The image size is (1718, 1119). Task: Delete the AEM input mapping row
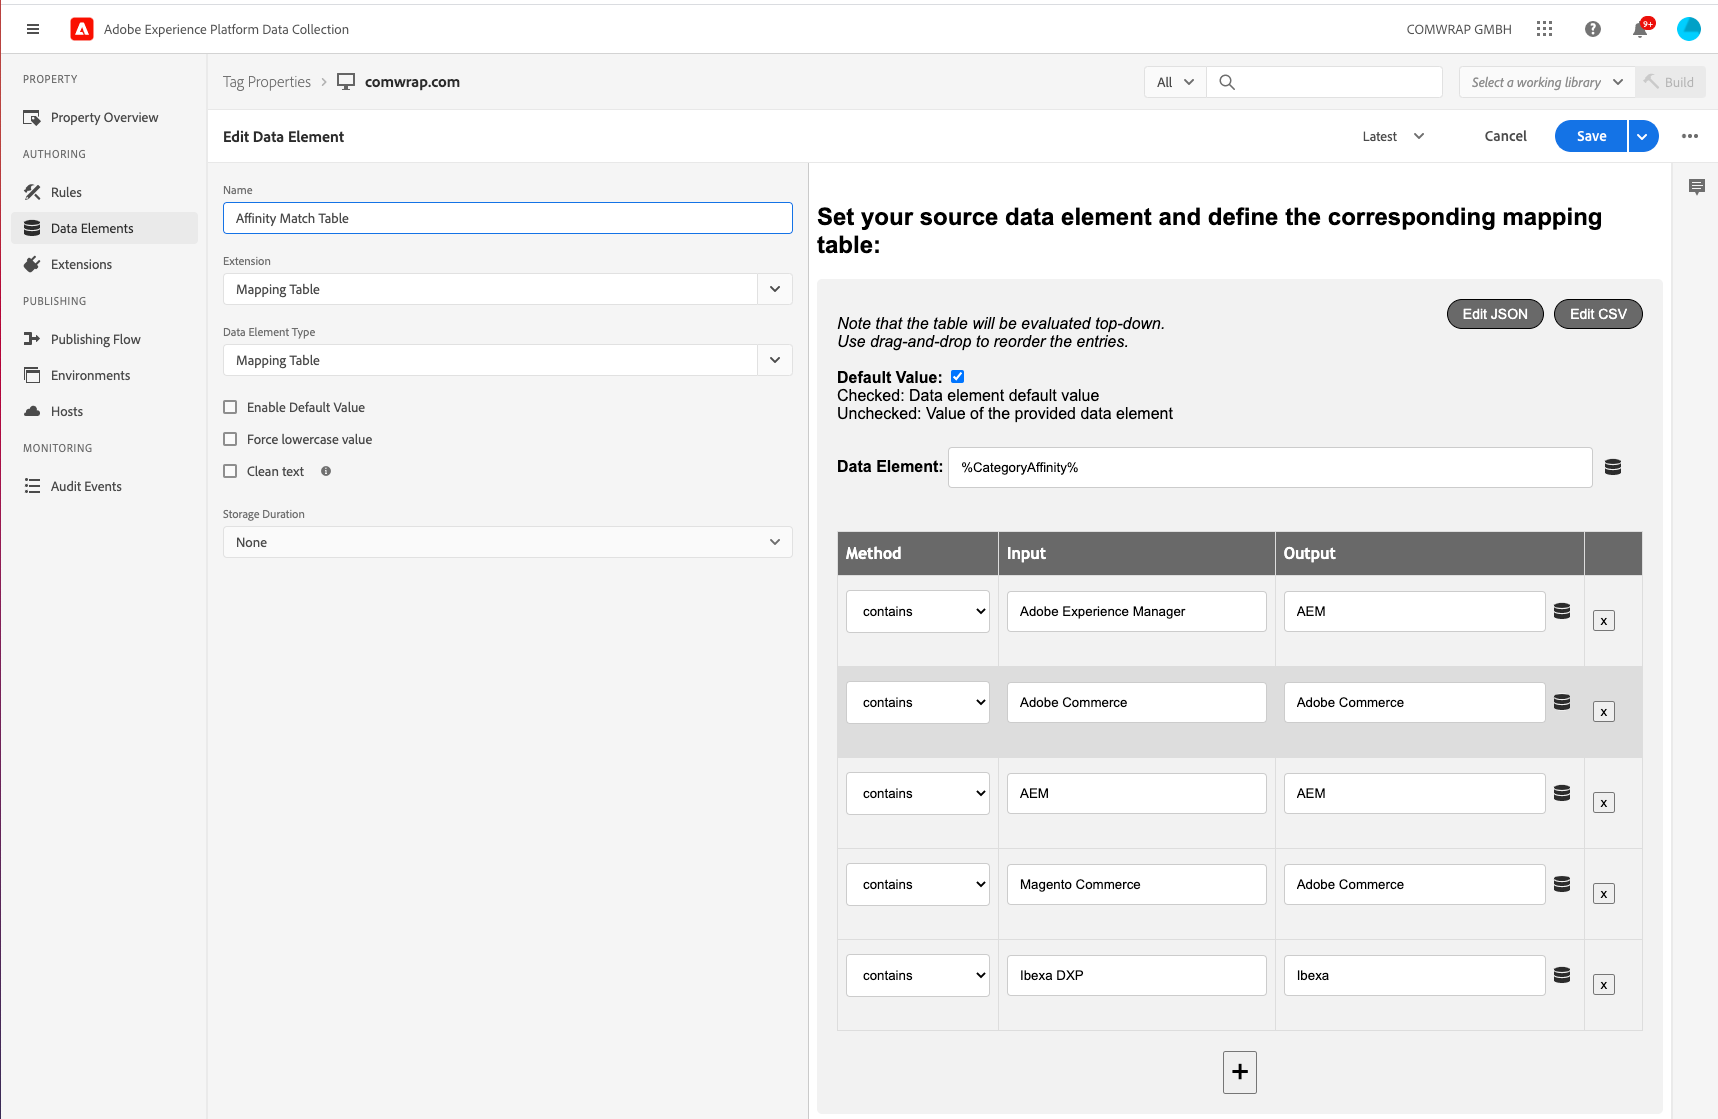[1604, 803]
